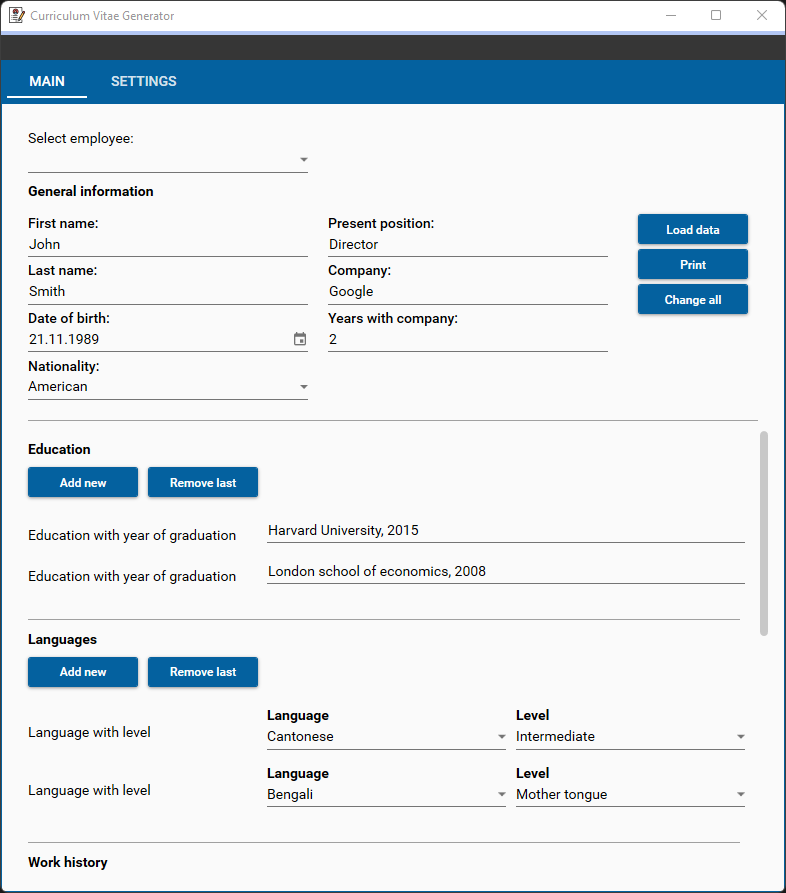Click the Work history heading
Image resolution: width=786 pixels, height=893 pixels.
tap(68, 862)
